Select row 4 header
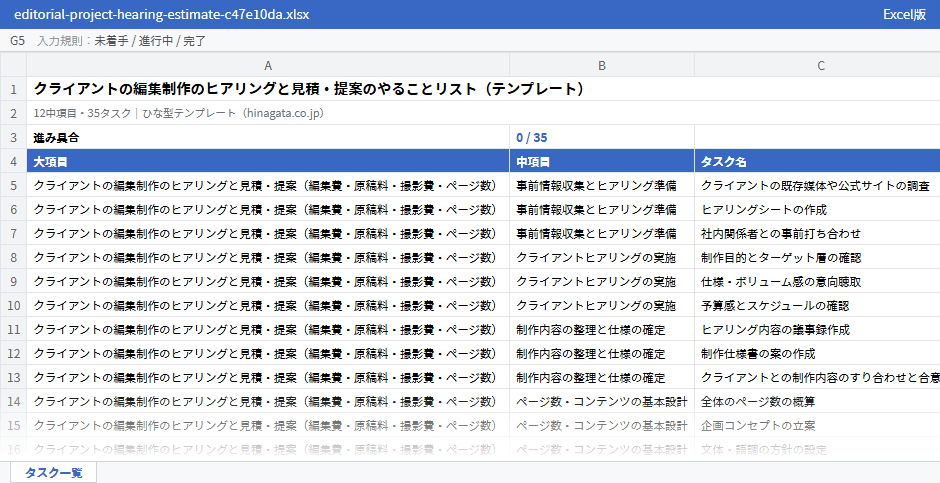 click(x=13, y=161)
